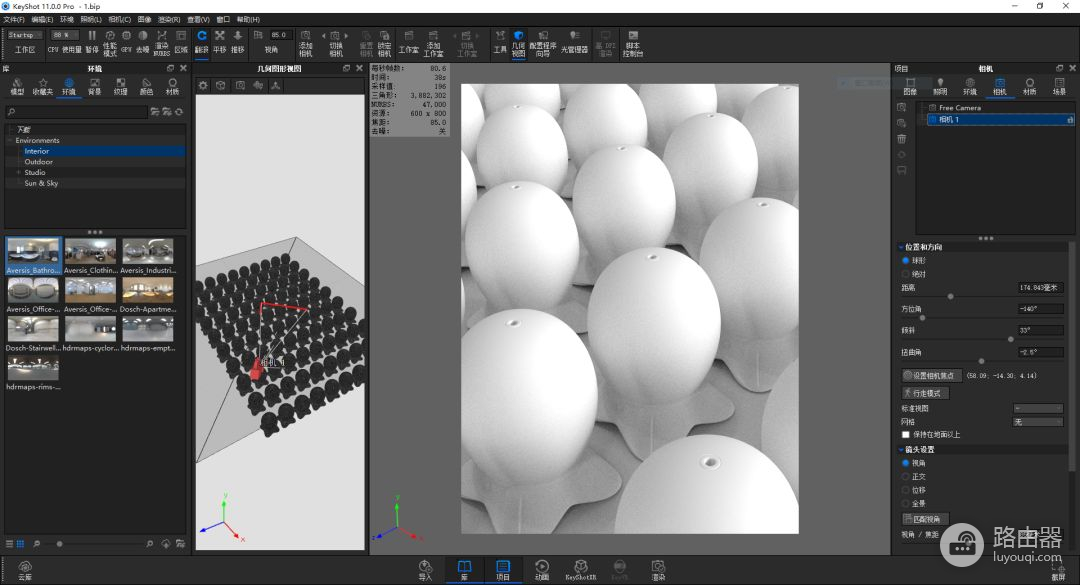This screenshot has width=1080, height=585.
Task: Click the 设置相机焦点 button
Action: click(931, 376)
